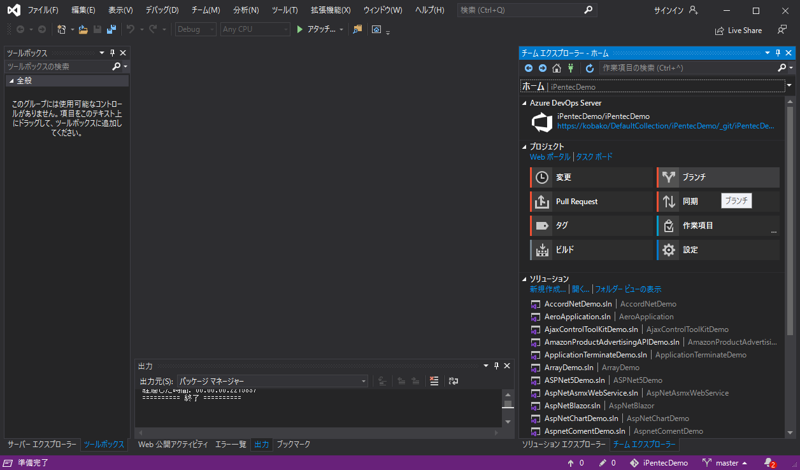Open the feedback icon at top right
The image size is (800, 470).
click(782, 30)
